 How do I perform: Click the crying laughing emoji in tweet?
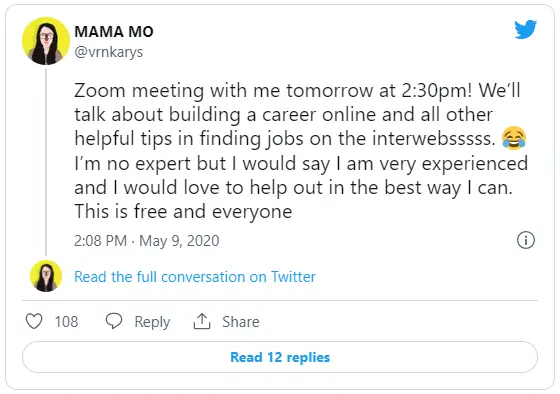[x=514, y=138]
